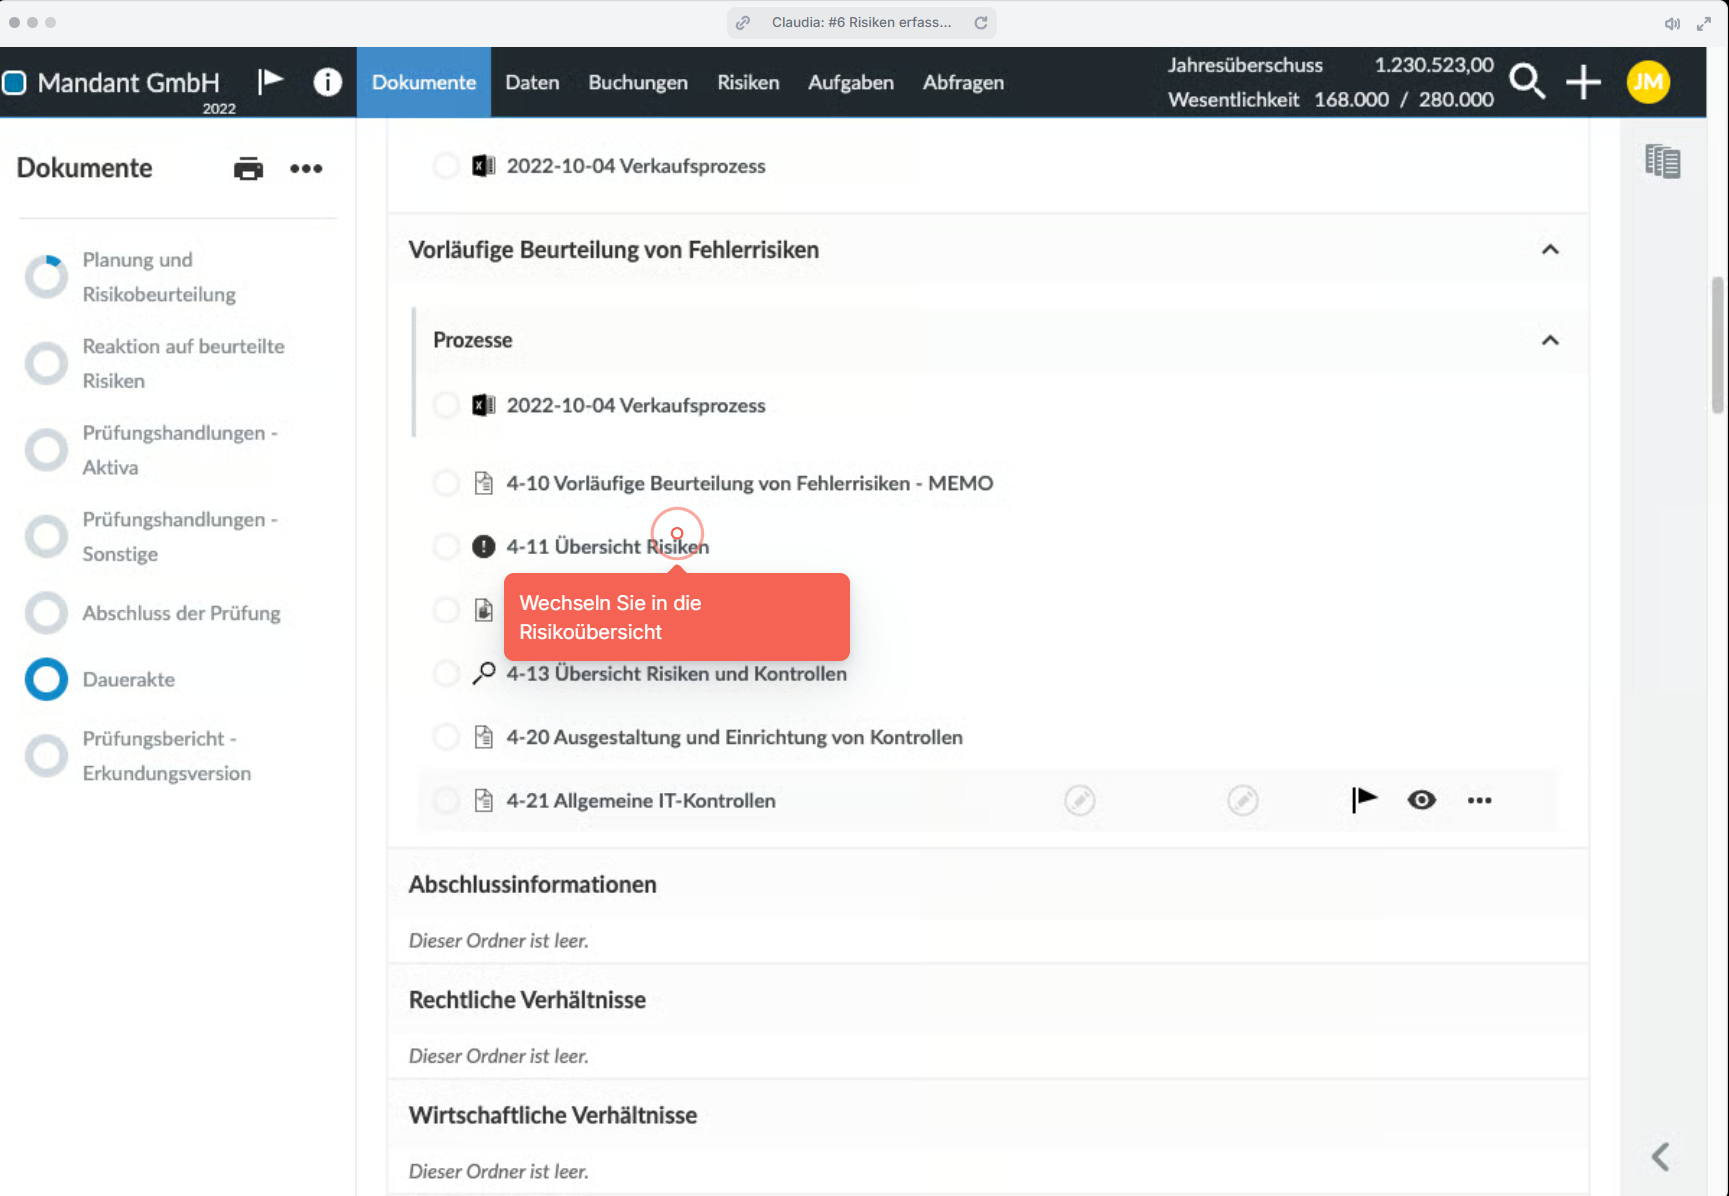The height and width of the screenshot is (1196, 1729).
Task: Collapse the Prozesse subsection
Action: pos(1550,340)
